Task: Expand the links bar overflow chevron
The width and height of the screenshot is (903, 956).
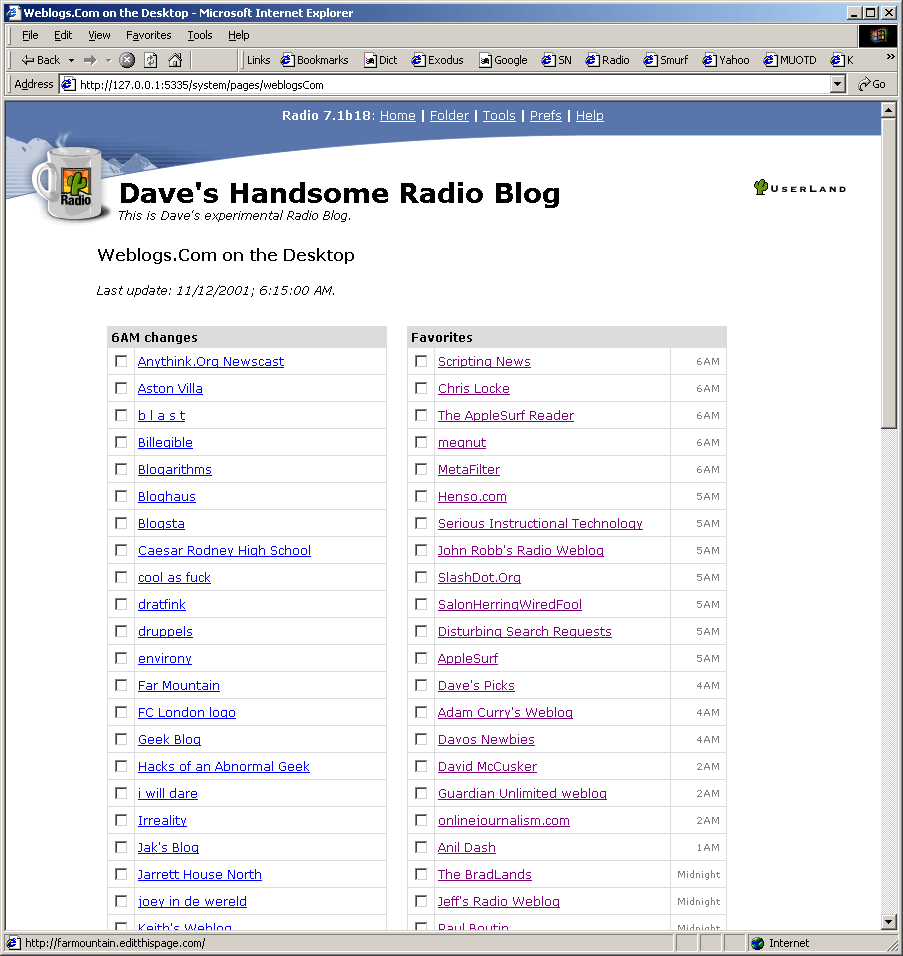Action: tap(890, 57)
